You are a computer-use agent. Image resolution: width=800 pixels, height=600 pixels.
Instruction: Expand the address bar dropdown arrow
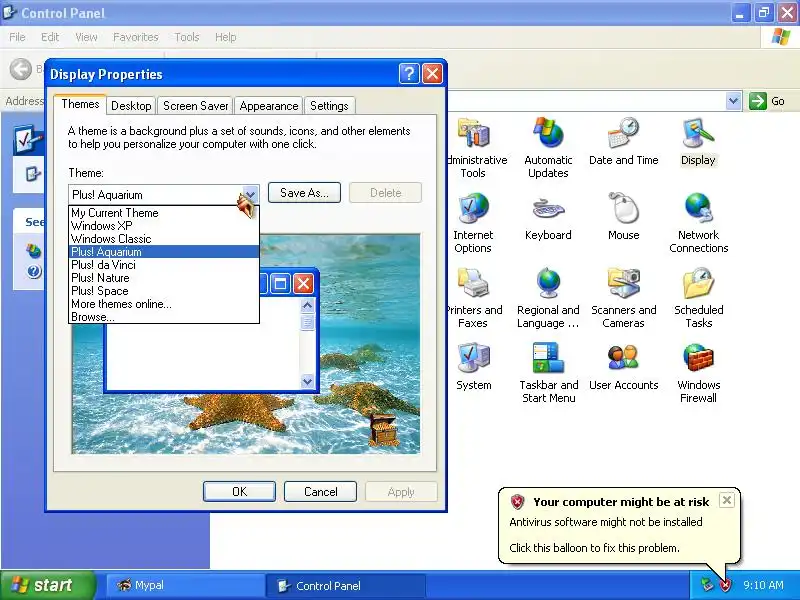[734, 101]
